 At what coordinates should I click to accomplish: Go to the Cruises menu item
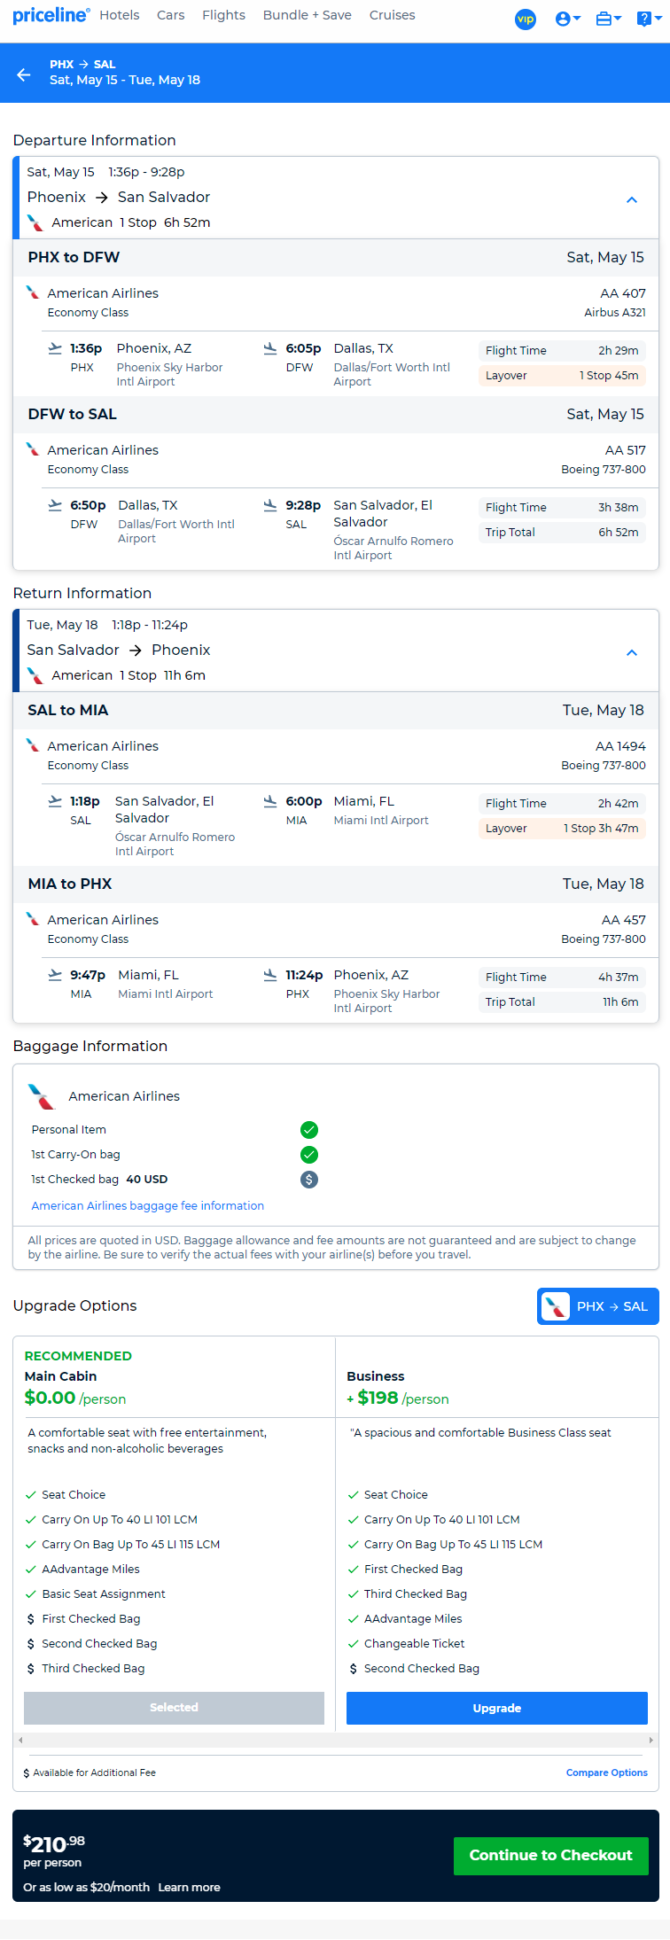pyautogui.click(x=392, y=15)
